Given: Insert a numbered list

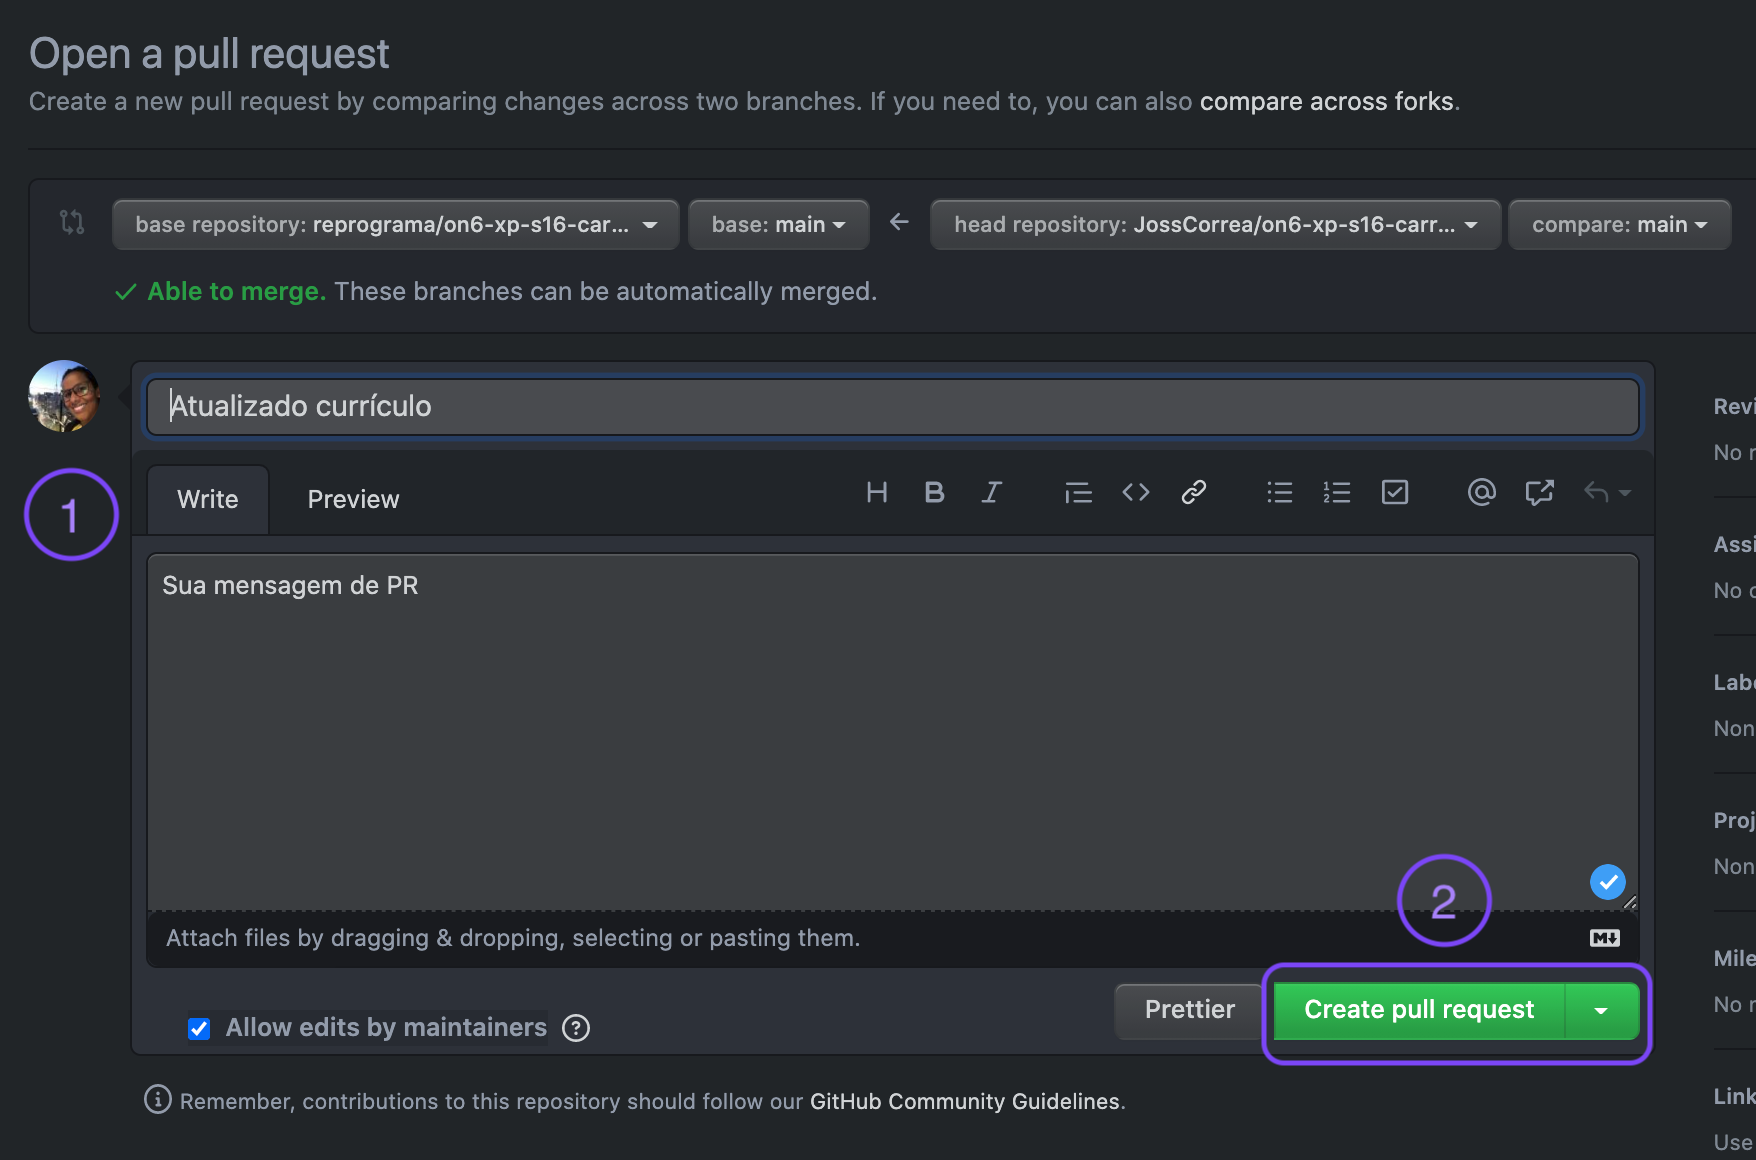Looking at the screenshot, I should coord(1337,492).
